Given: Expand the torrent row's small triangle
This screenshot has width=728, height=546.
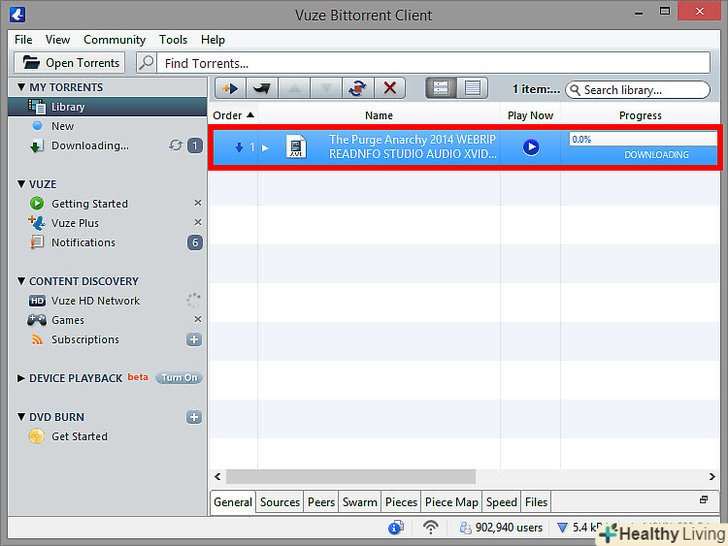Looking at the screenshot, I should coord(265,148).
